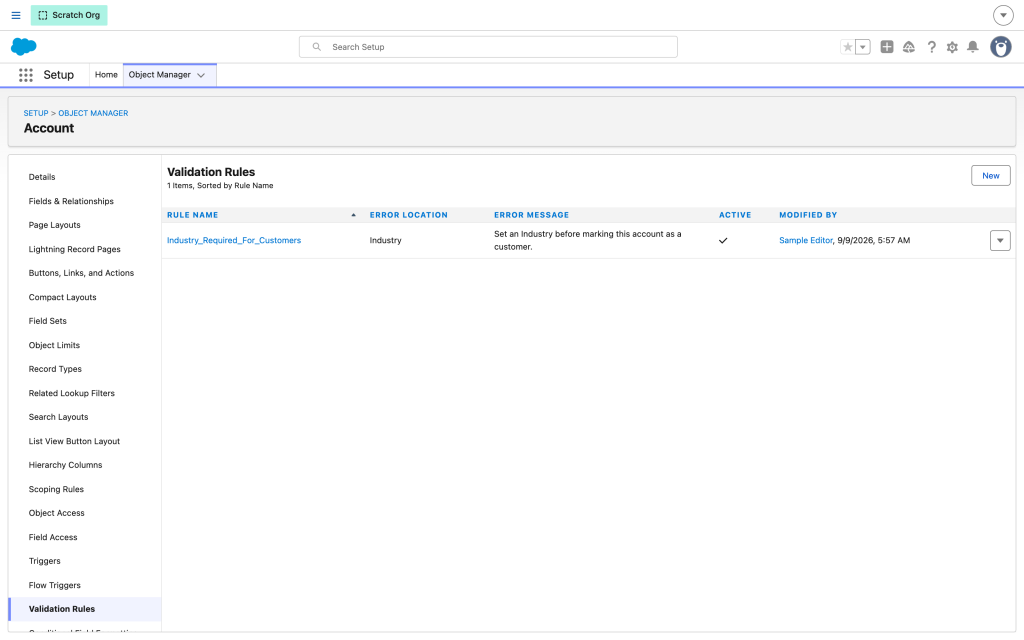The image size is (1024, 640).
Task: Sort by the MODIFIED BY column
Action: [x=808, y=215]
